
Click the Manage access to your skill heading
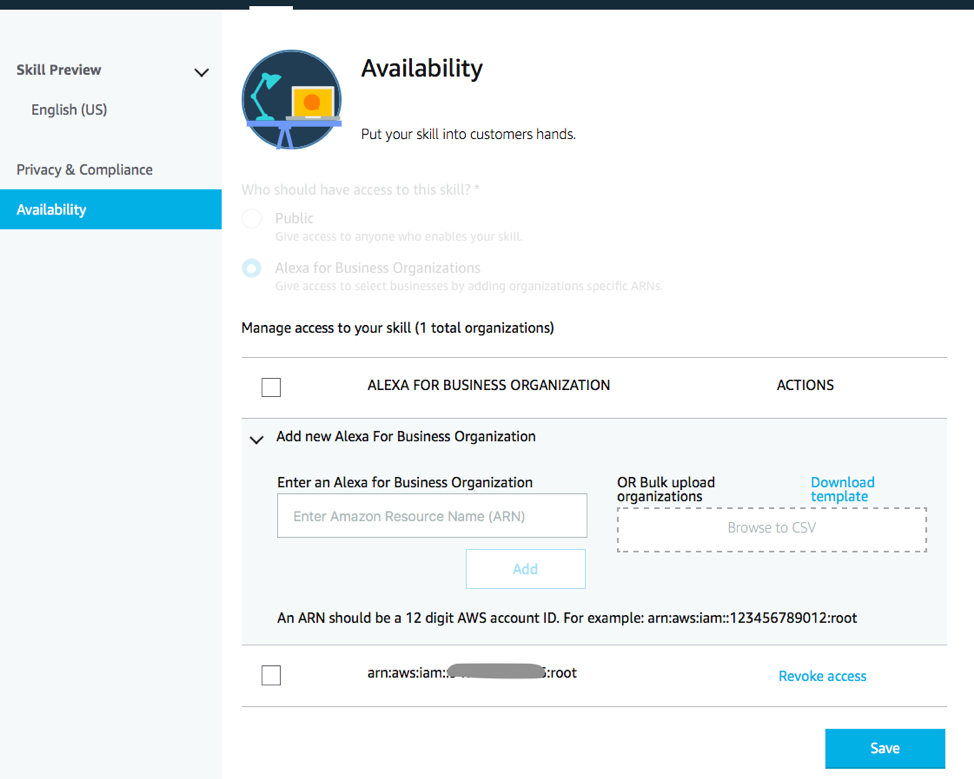pos(398,328)
